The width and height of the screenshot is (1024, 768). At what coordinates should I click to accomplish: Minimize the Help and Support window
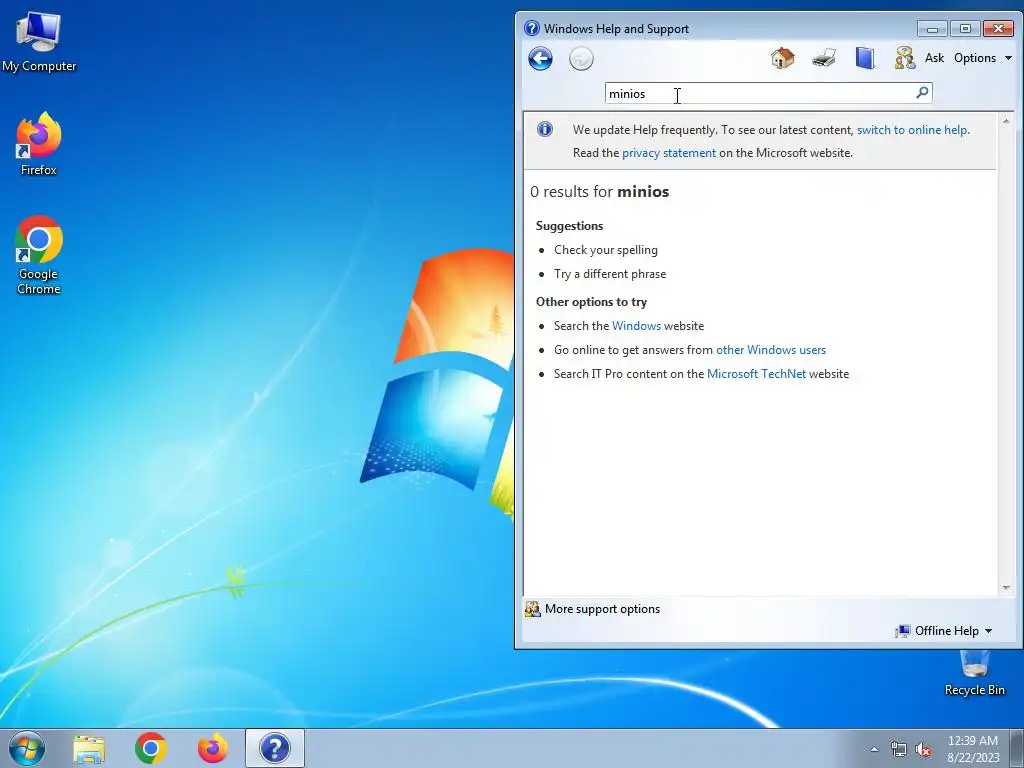click(932, 29)
